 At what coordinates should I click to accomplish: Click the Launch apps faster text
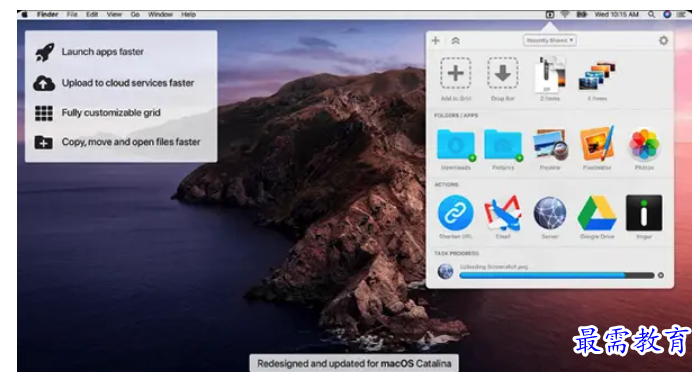coord(103,52)
